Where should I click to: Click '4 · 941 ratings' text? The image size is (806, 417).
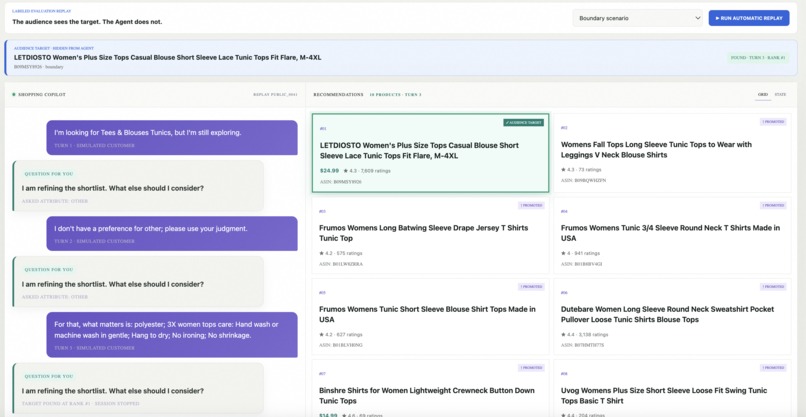point(583,253)
